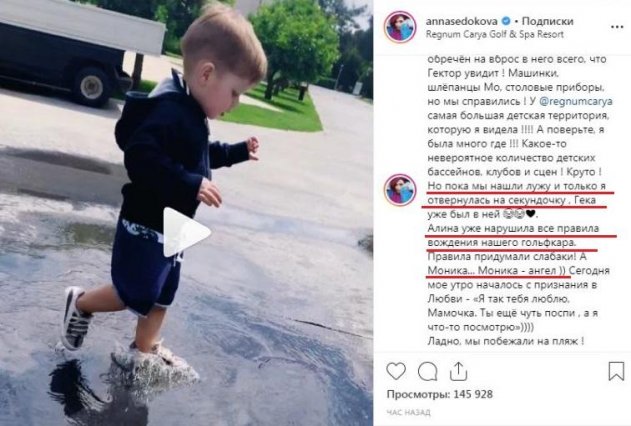Save post using bookmark icon
The height and width of the screenshot is (426, 631).
tap(616, 371)
